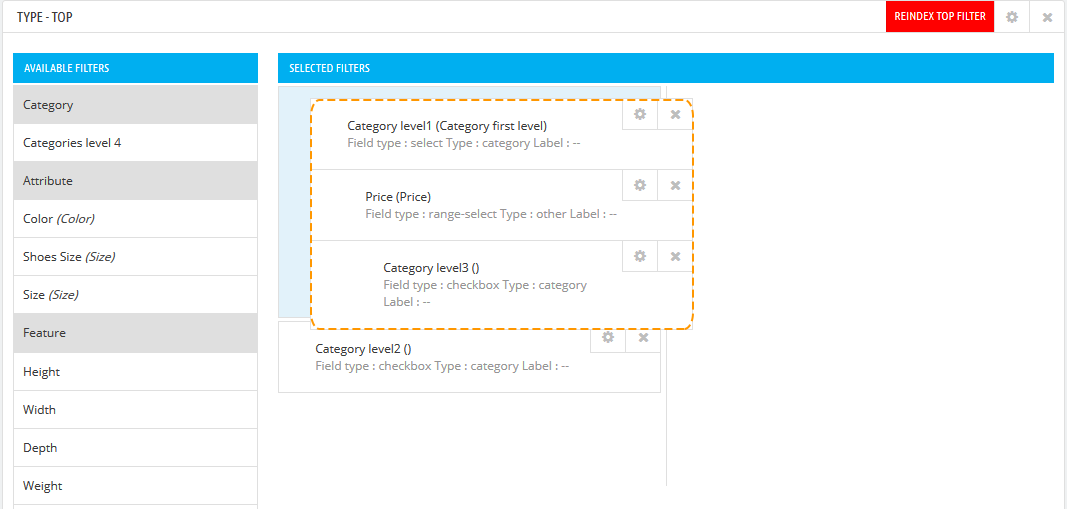
Task: Click the Feature group heading
Action: pos(135,333)
